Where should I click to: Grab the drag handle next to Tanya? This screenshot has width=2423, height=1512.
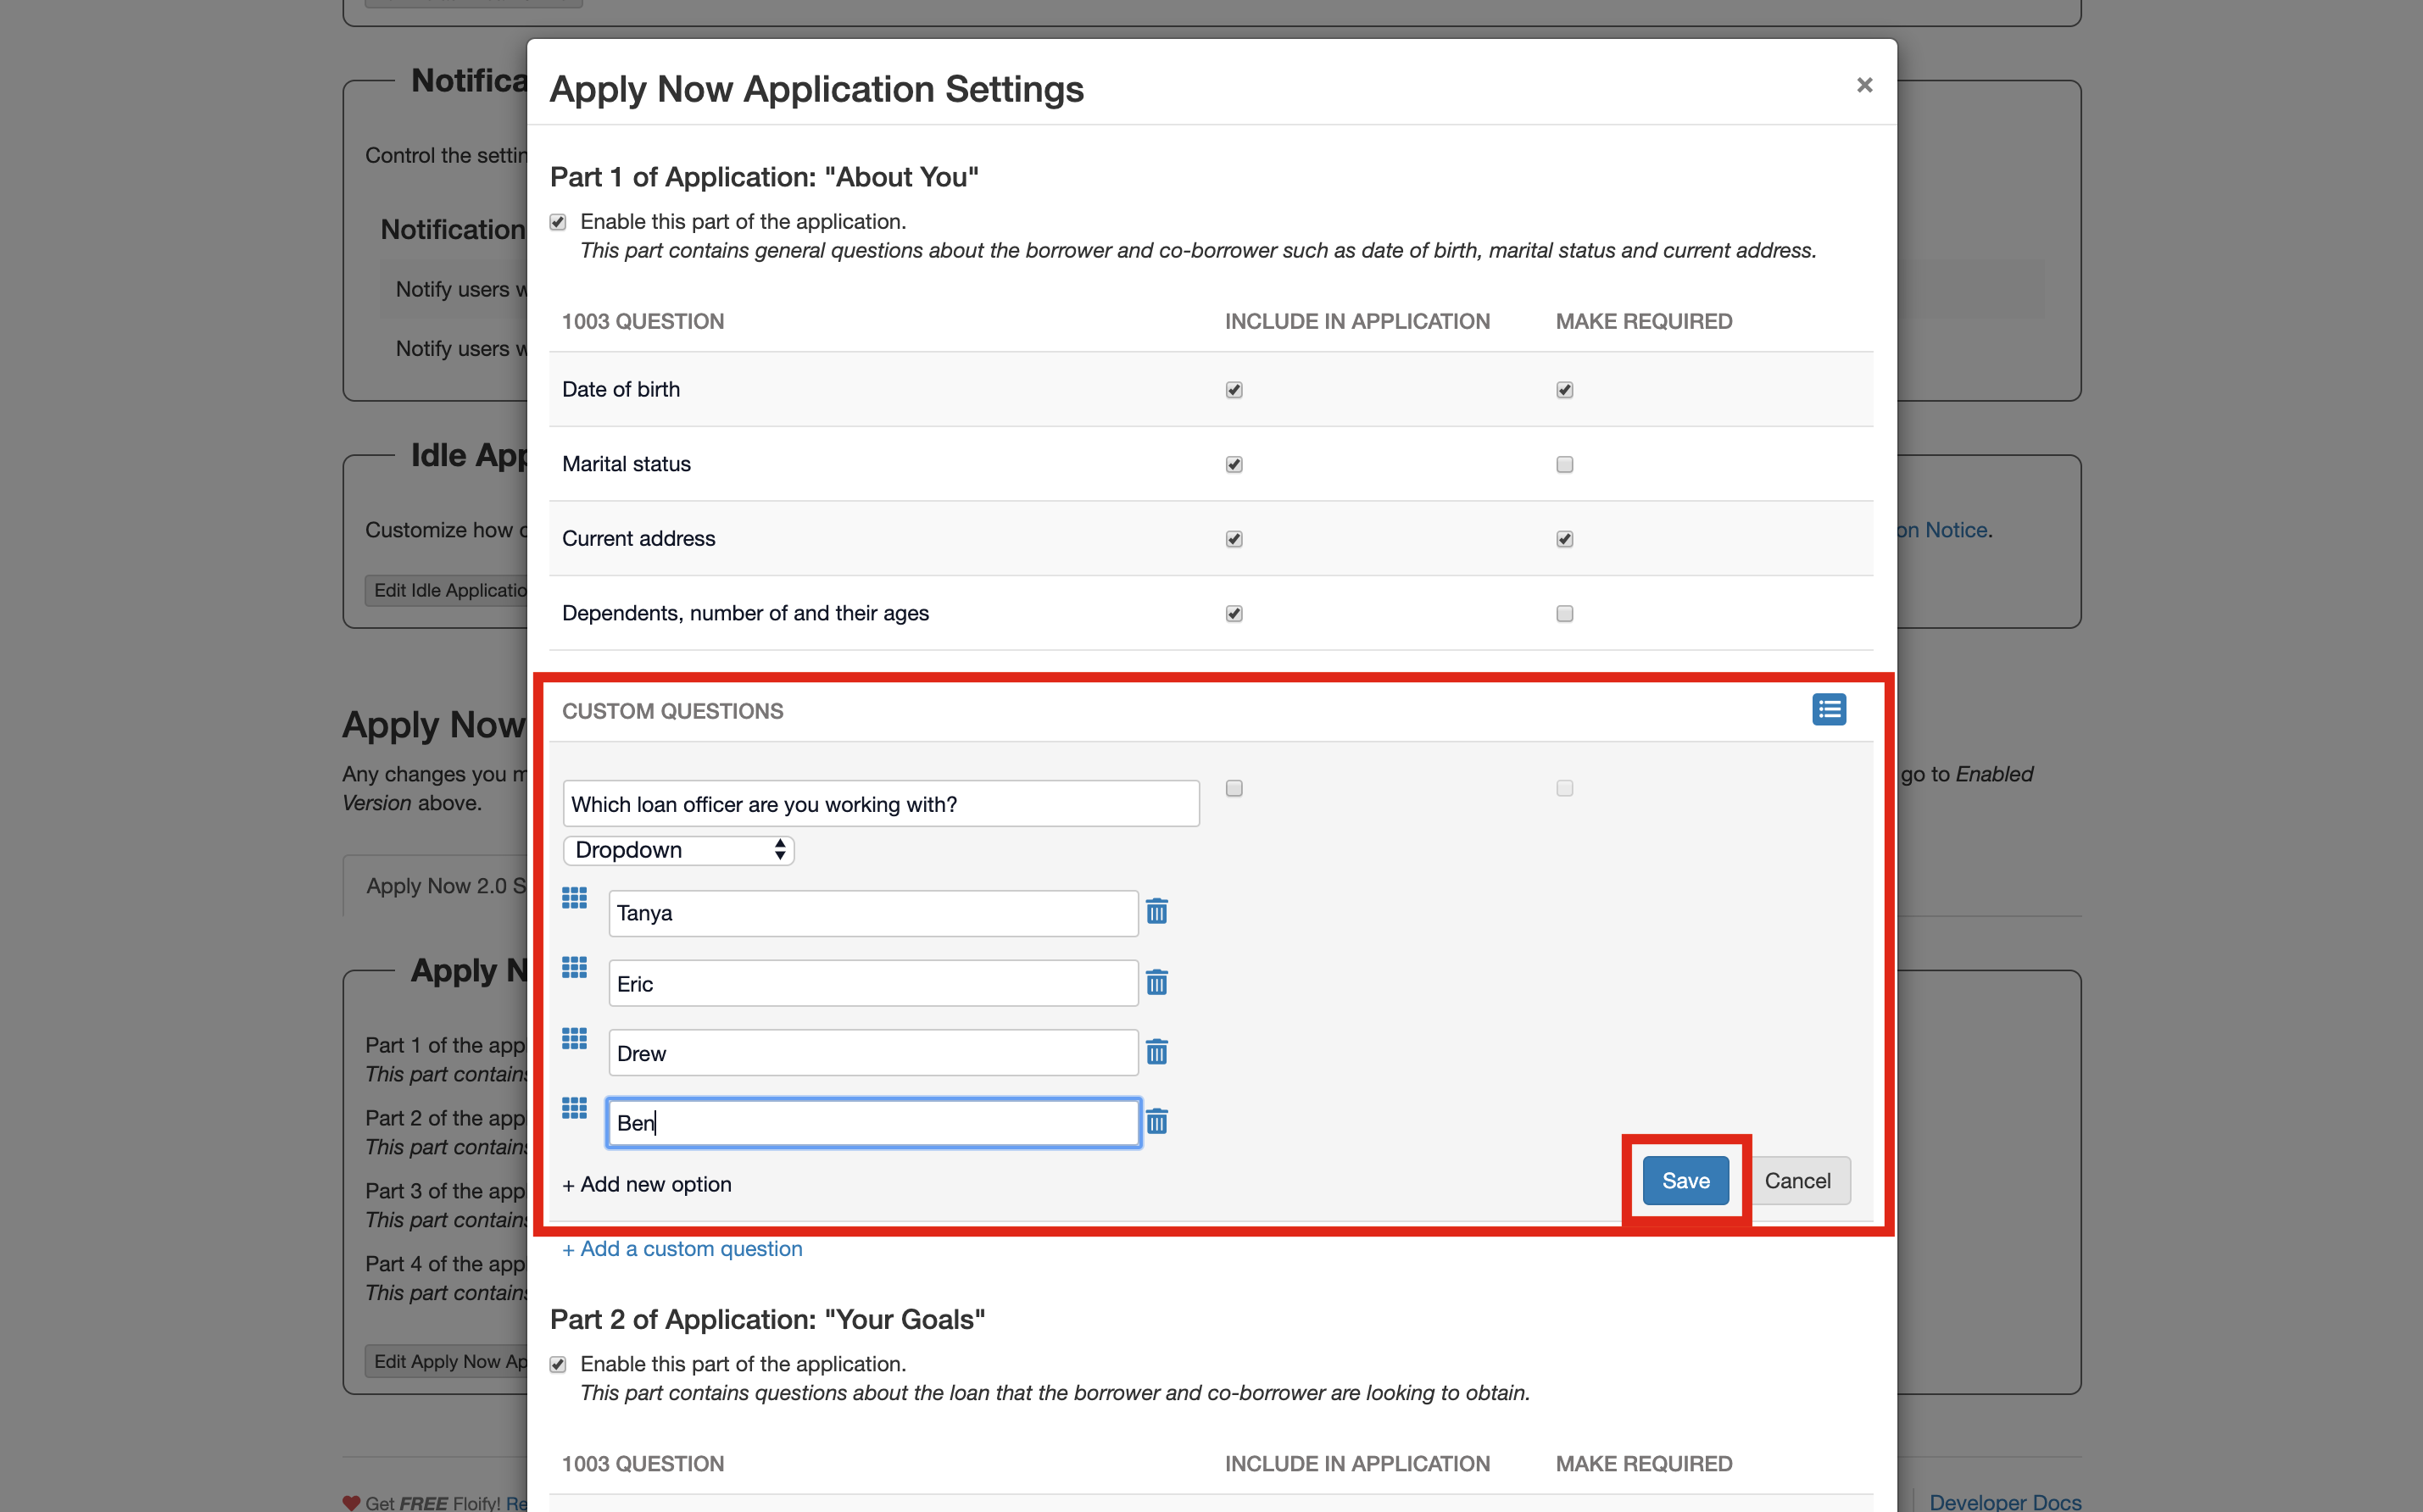574,898
